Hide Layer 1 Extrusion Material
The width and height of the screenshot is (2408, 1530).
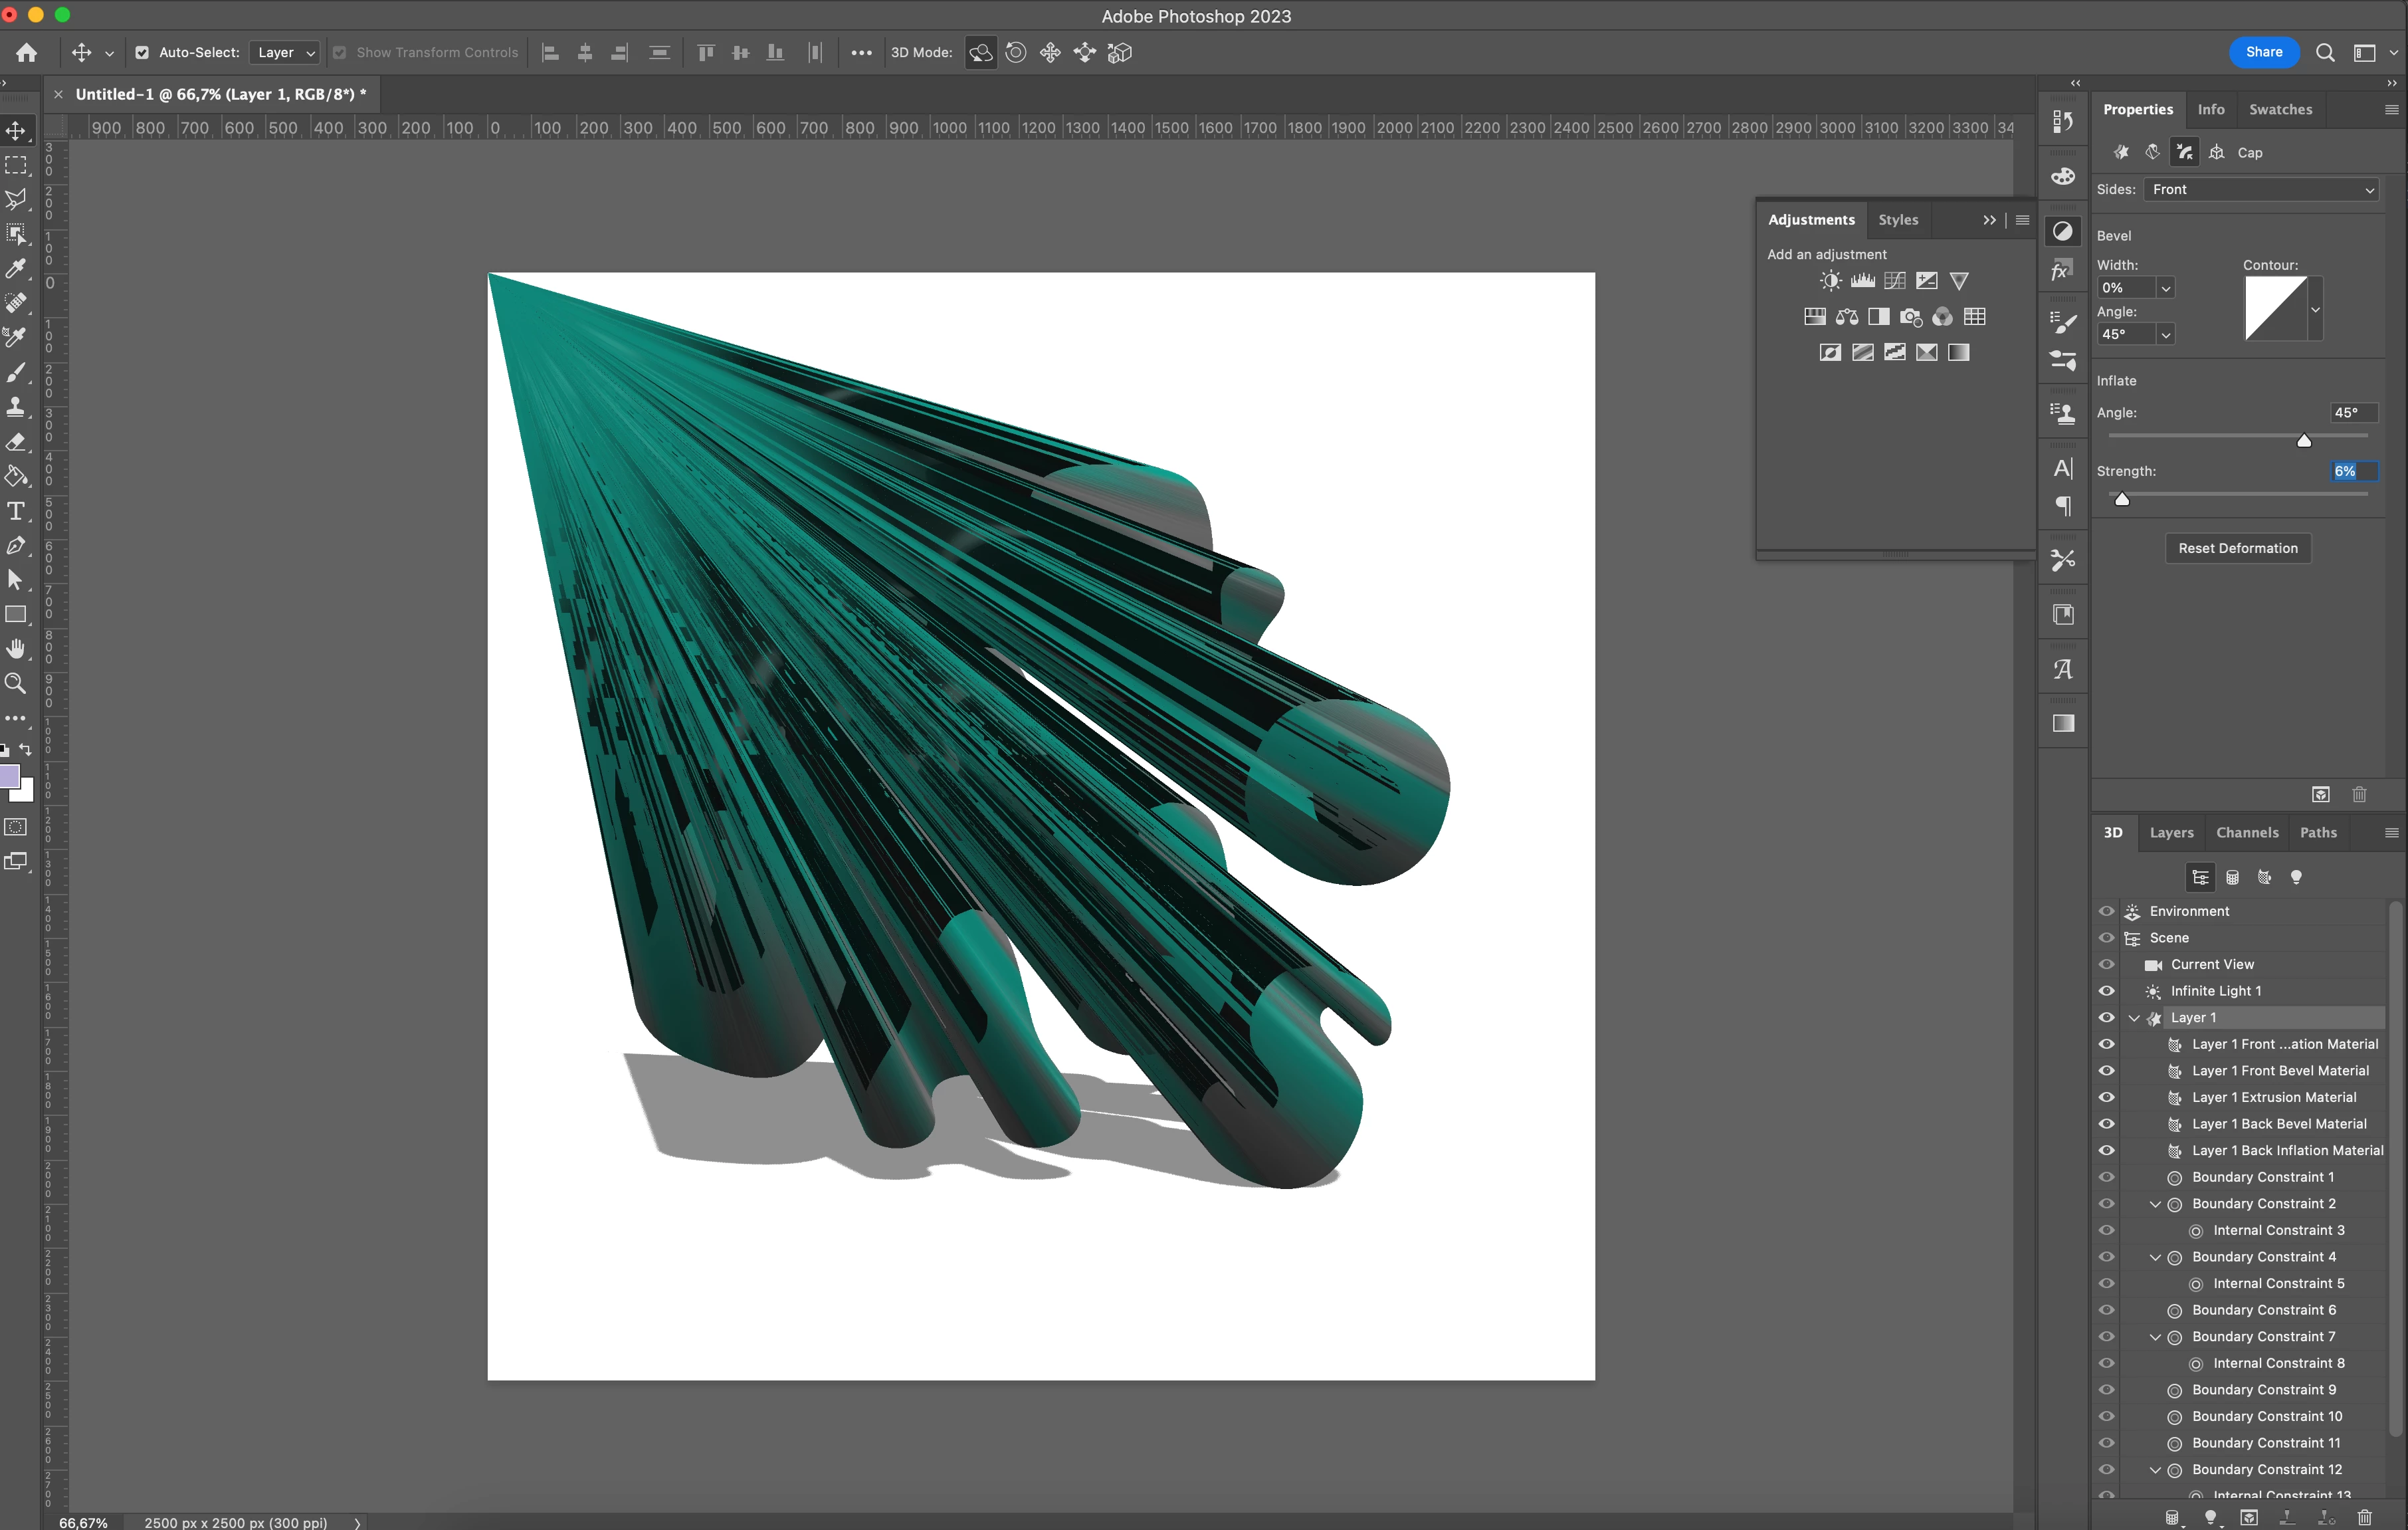2106,1097
